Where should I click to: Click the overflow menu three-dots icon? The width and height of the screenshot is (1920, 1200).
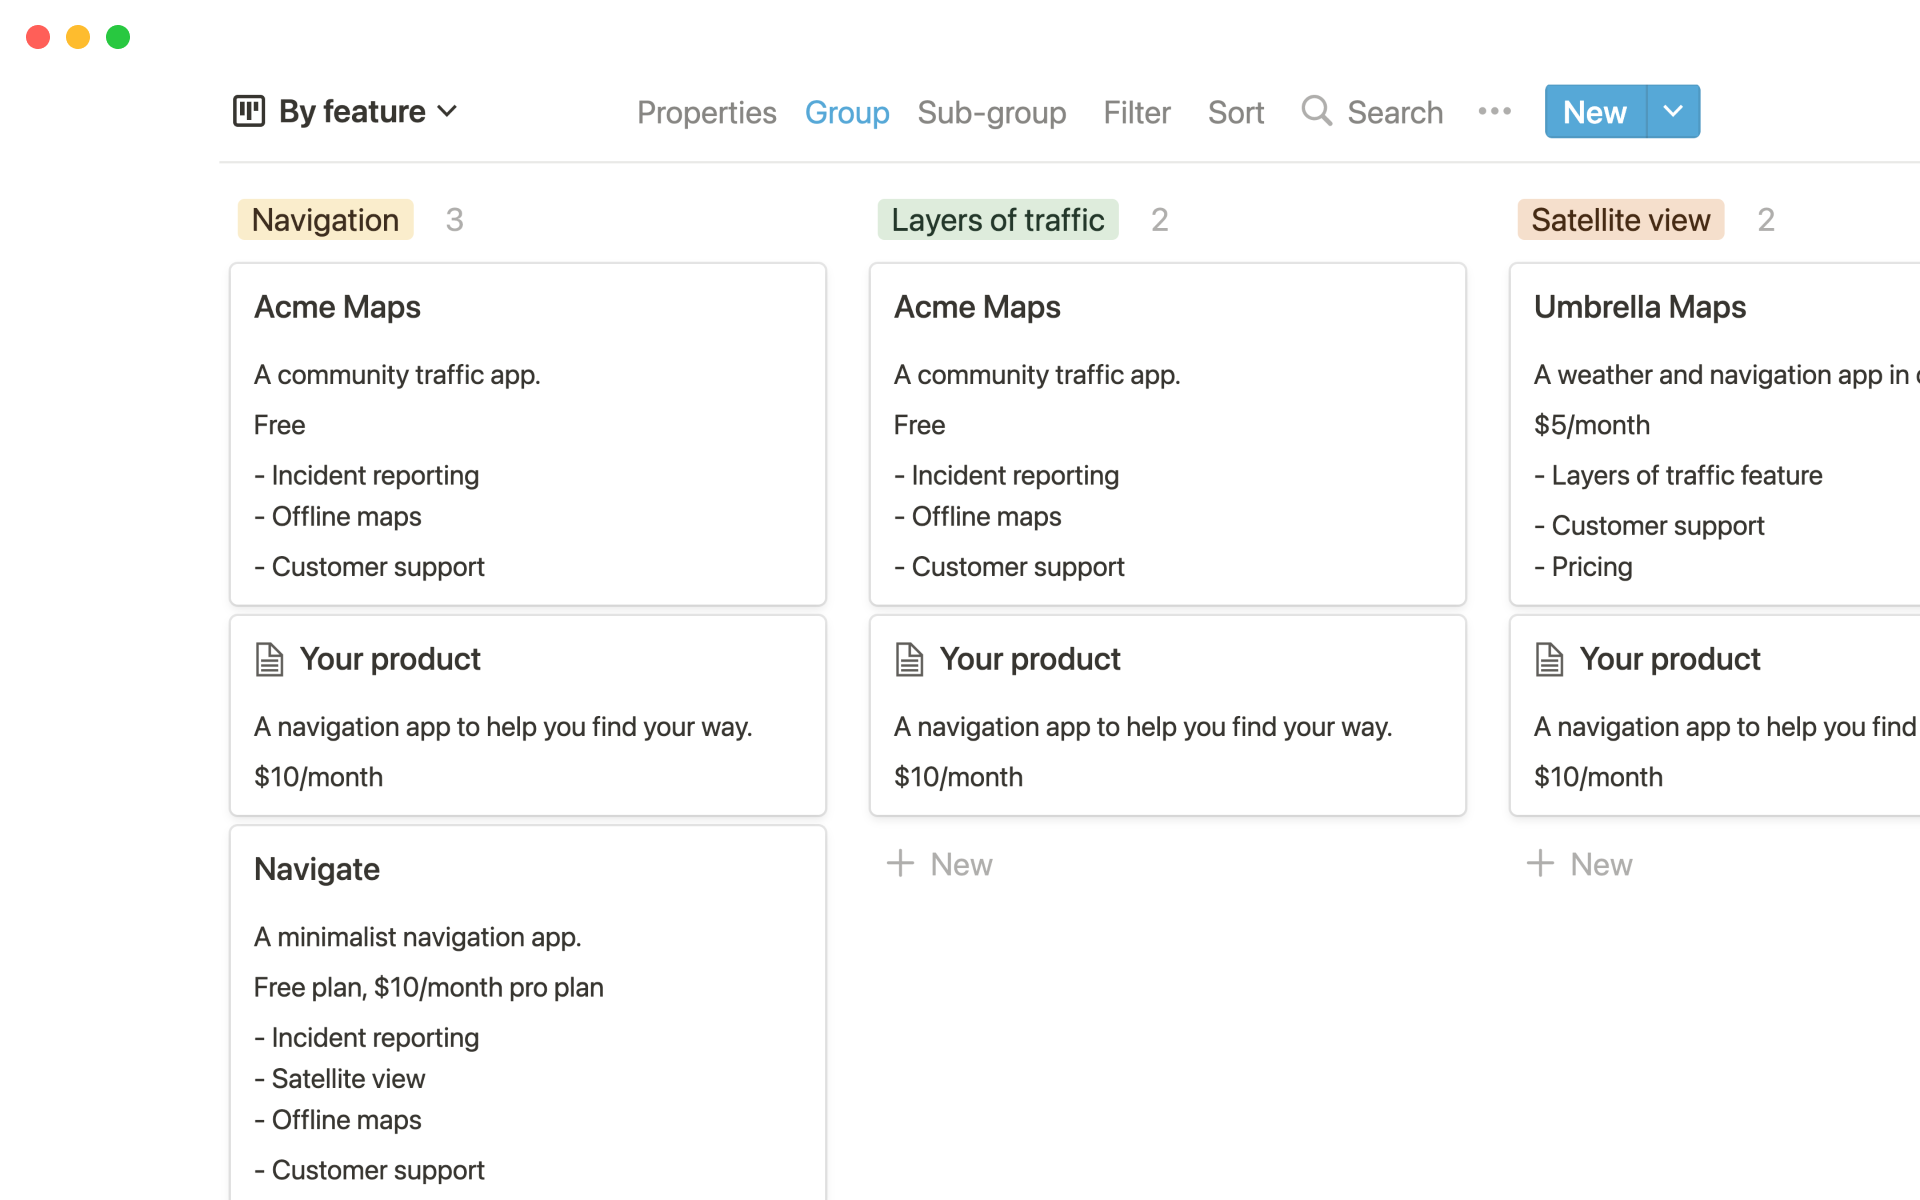click(x=1494, y=112)
